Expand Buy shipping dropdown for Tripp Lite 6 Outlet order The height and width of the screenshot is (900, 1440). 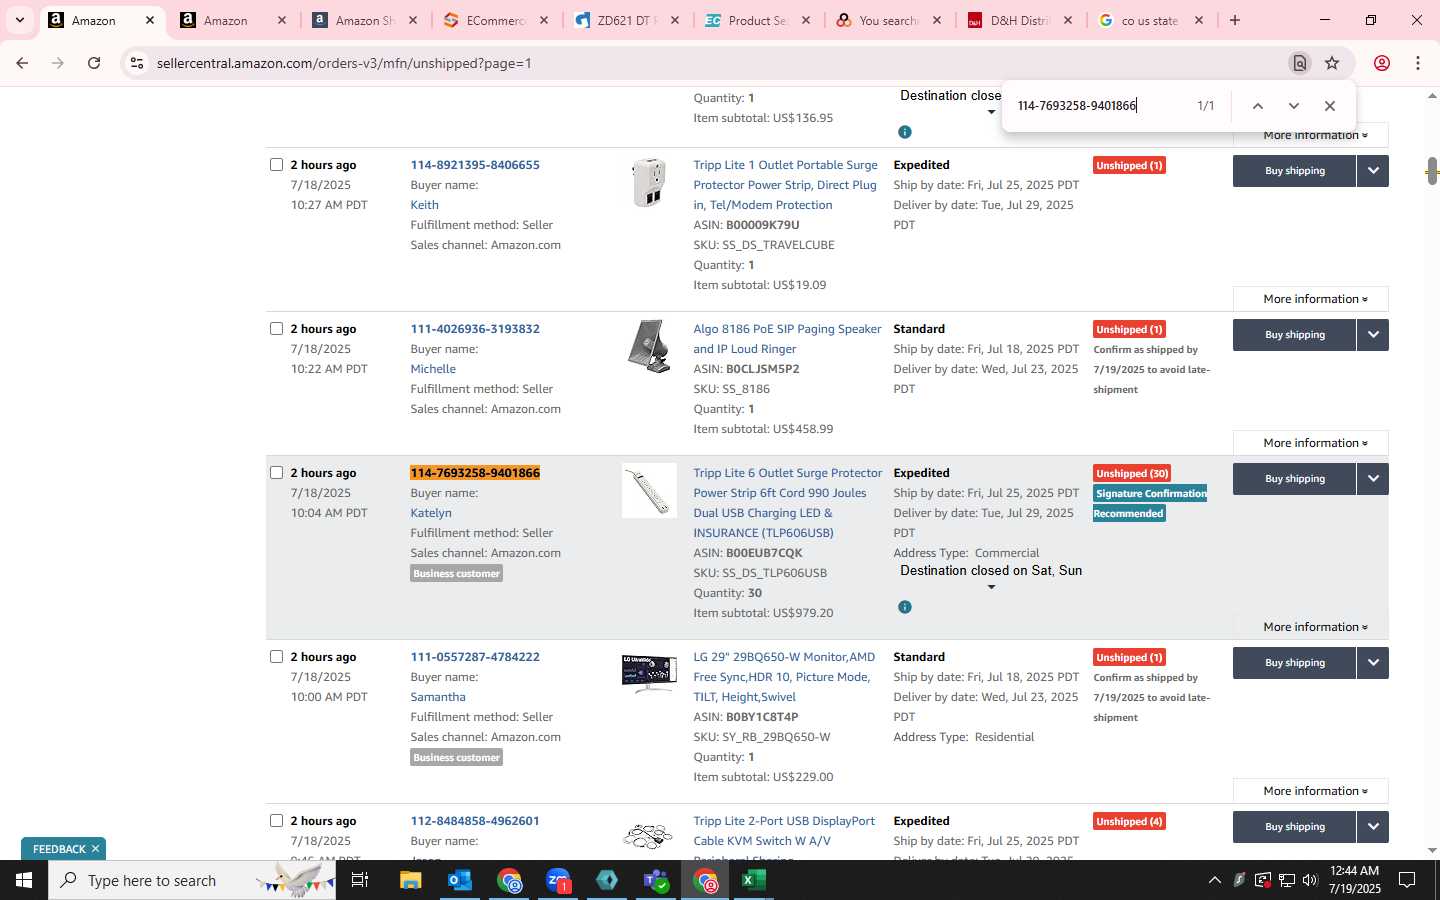point(1373,479)
